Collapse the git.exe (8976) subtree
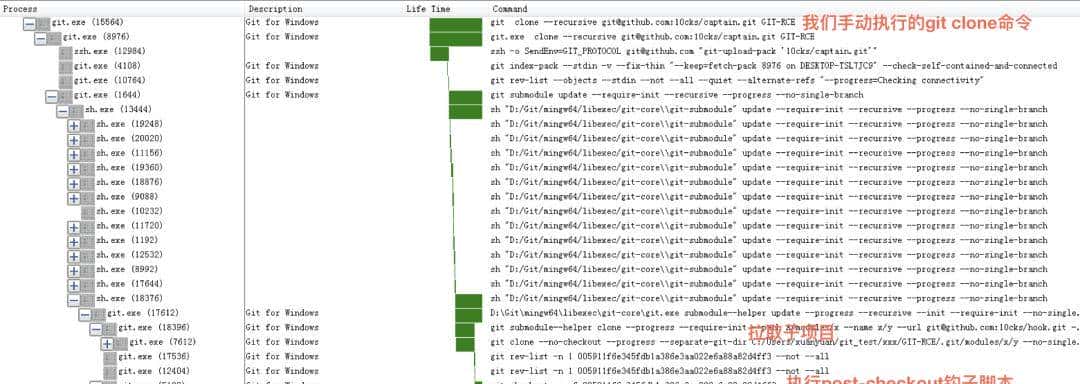The height and width of the screenshot is (384, 1080). [41, 38]
